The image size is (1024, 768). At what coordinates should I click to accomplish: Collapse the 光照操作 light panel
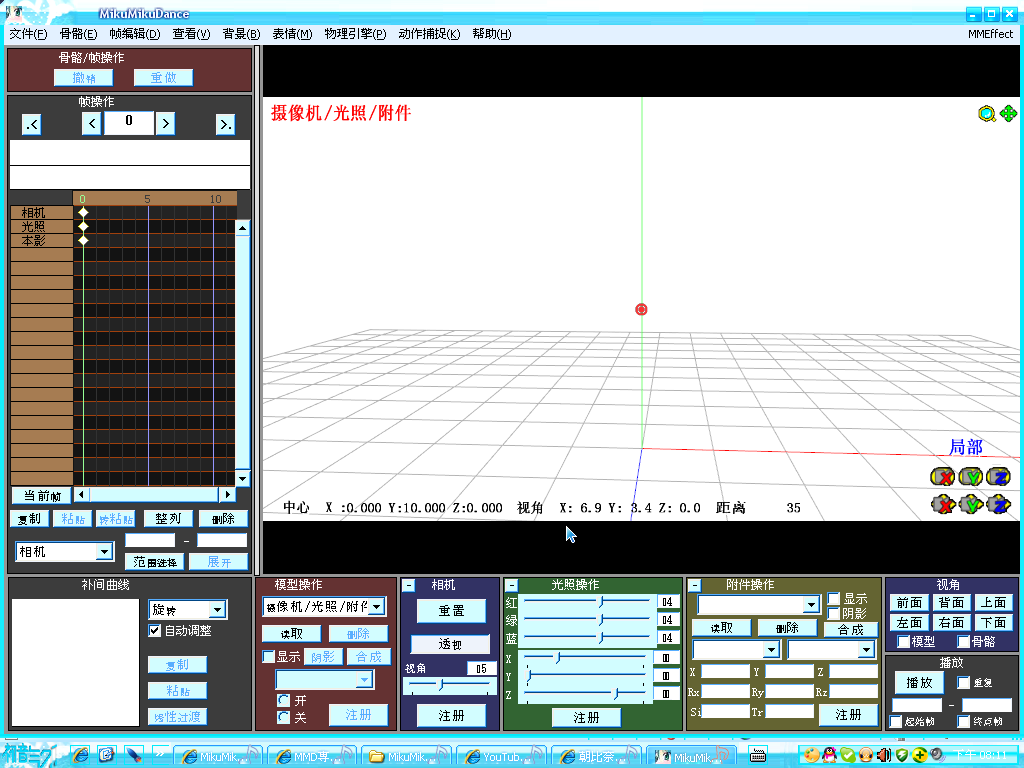512,585
